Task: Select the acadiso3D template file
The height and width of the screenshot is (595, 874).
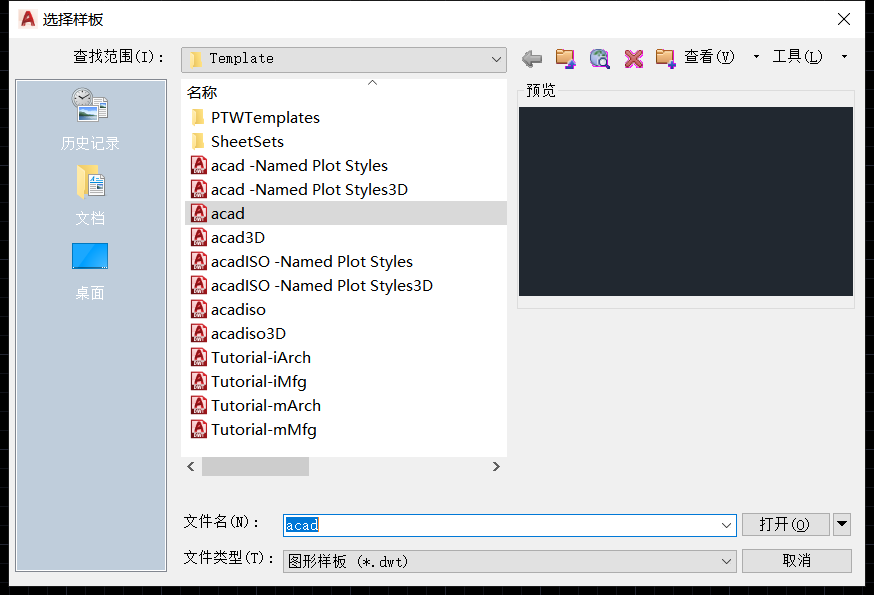Action: (x=248, y=334)
